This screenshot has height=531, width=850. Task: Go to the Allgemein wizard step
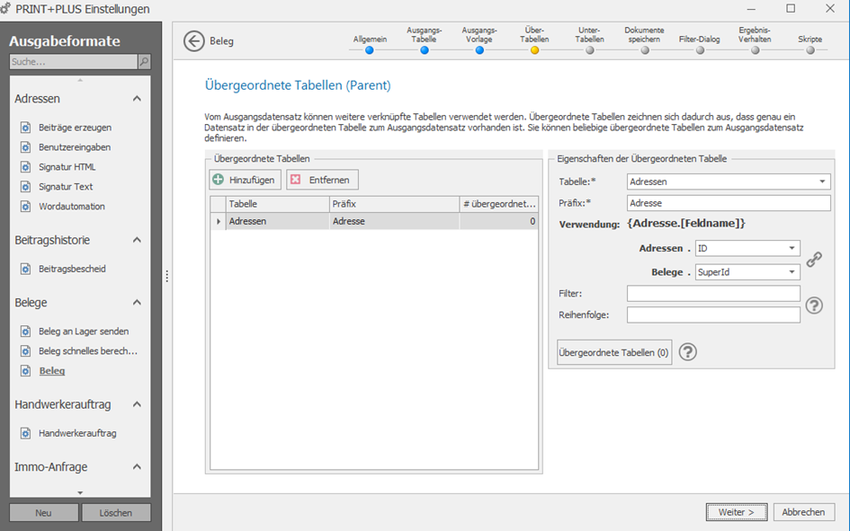pos(370,50)
